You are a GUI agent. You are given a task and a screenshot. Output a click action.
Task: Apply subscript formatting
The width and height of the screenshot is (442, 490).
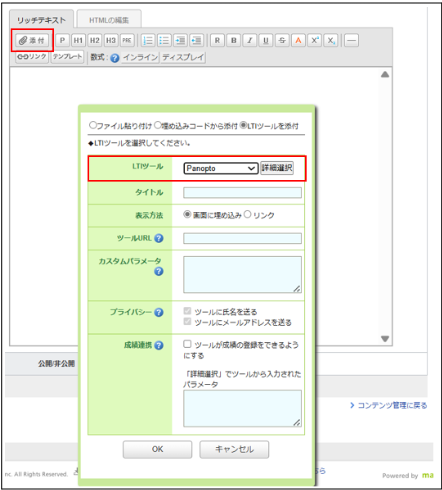coord(331,40)
